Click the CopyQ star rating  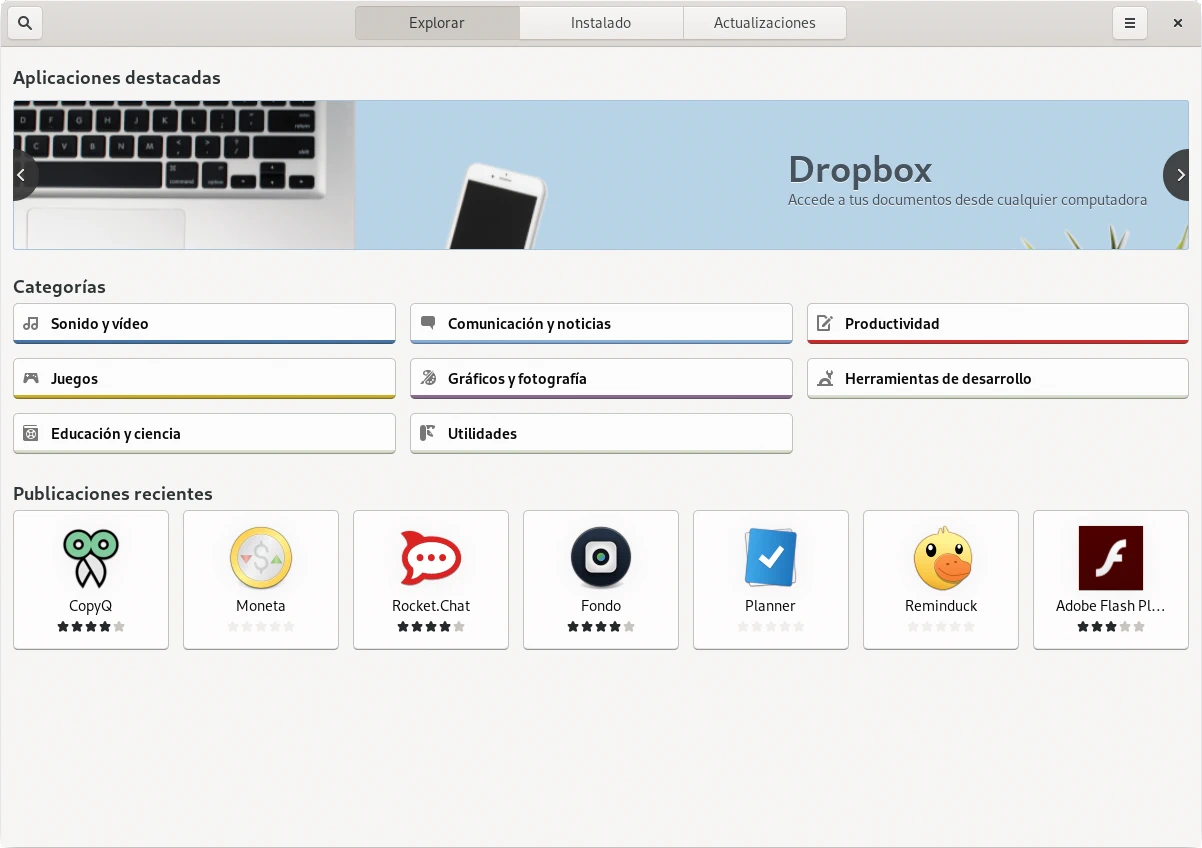click(x=91, y=627)
